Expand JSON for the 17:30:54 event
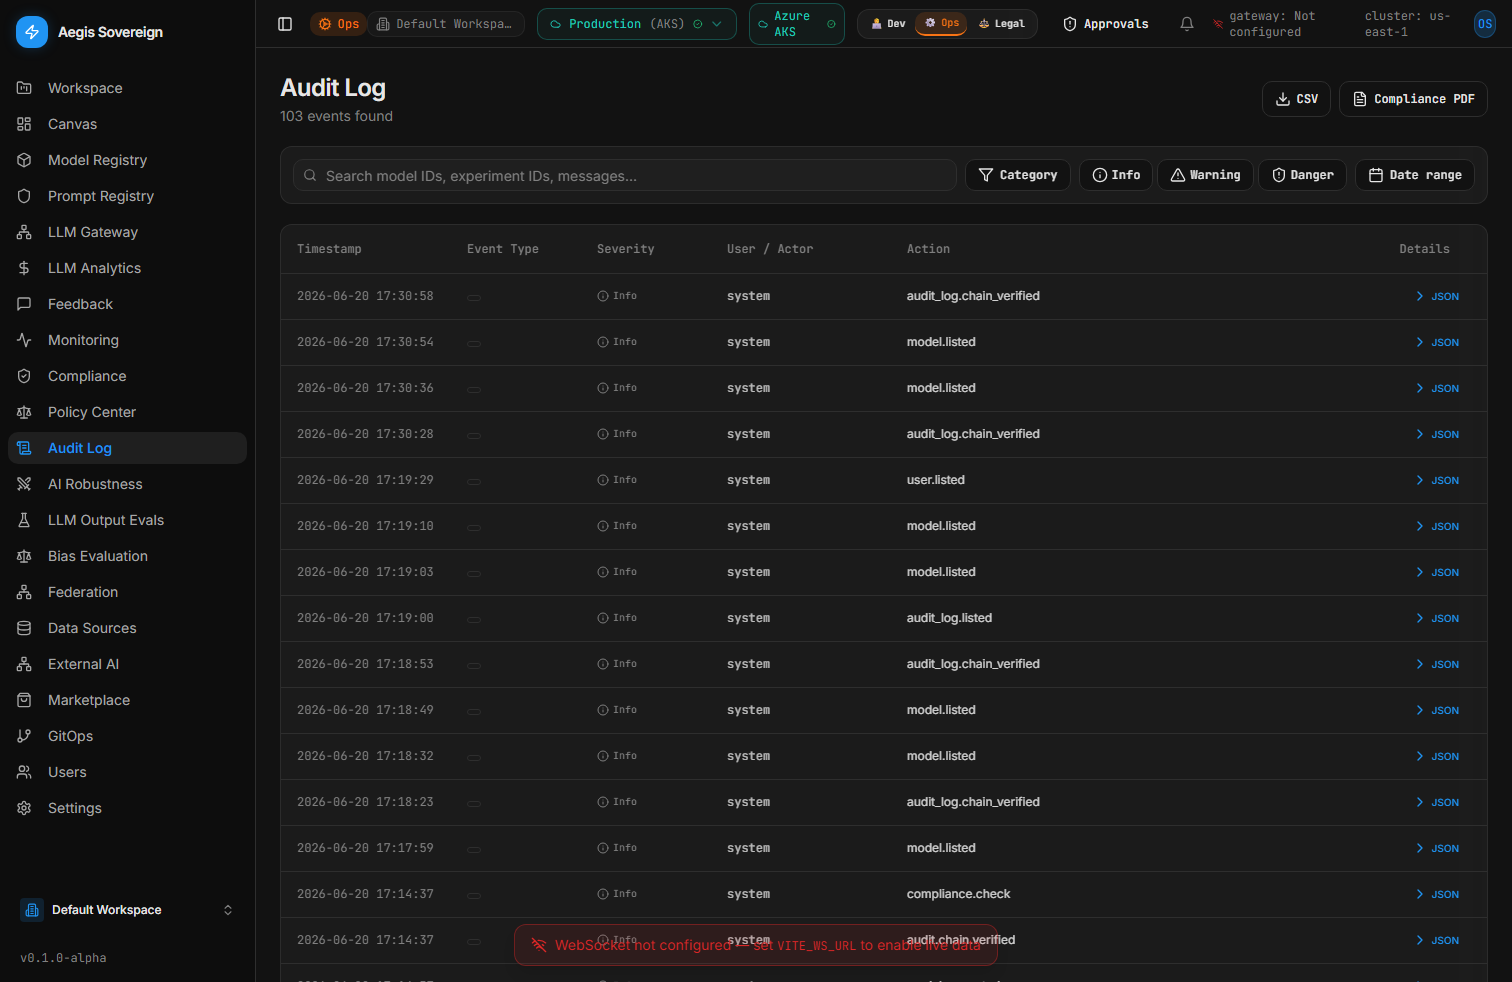This screenshot has width=1512, height=982. point(1437,343)
